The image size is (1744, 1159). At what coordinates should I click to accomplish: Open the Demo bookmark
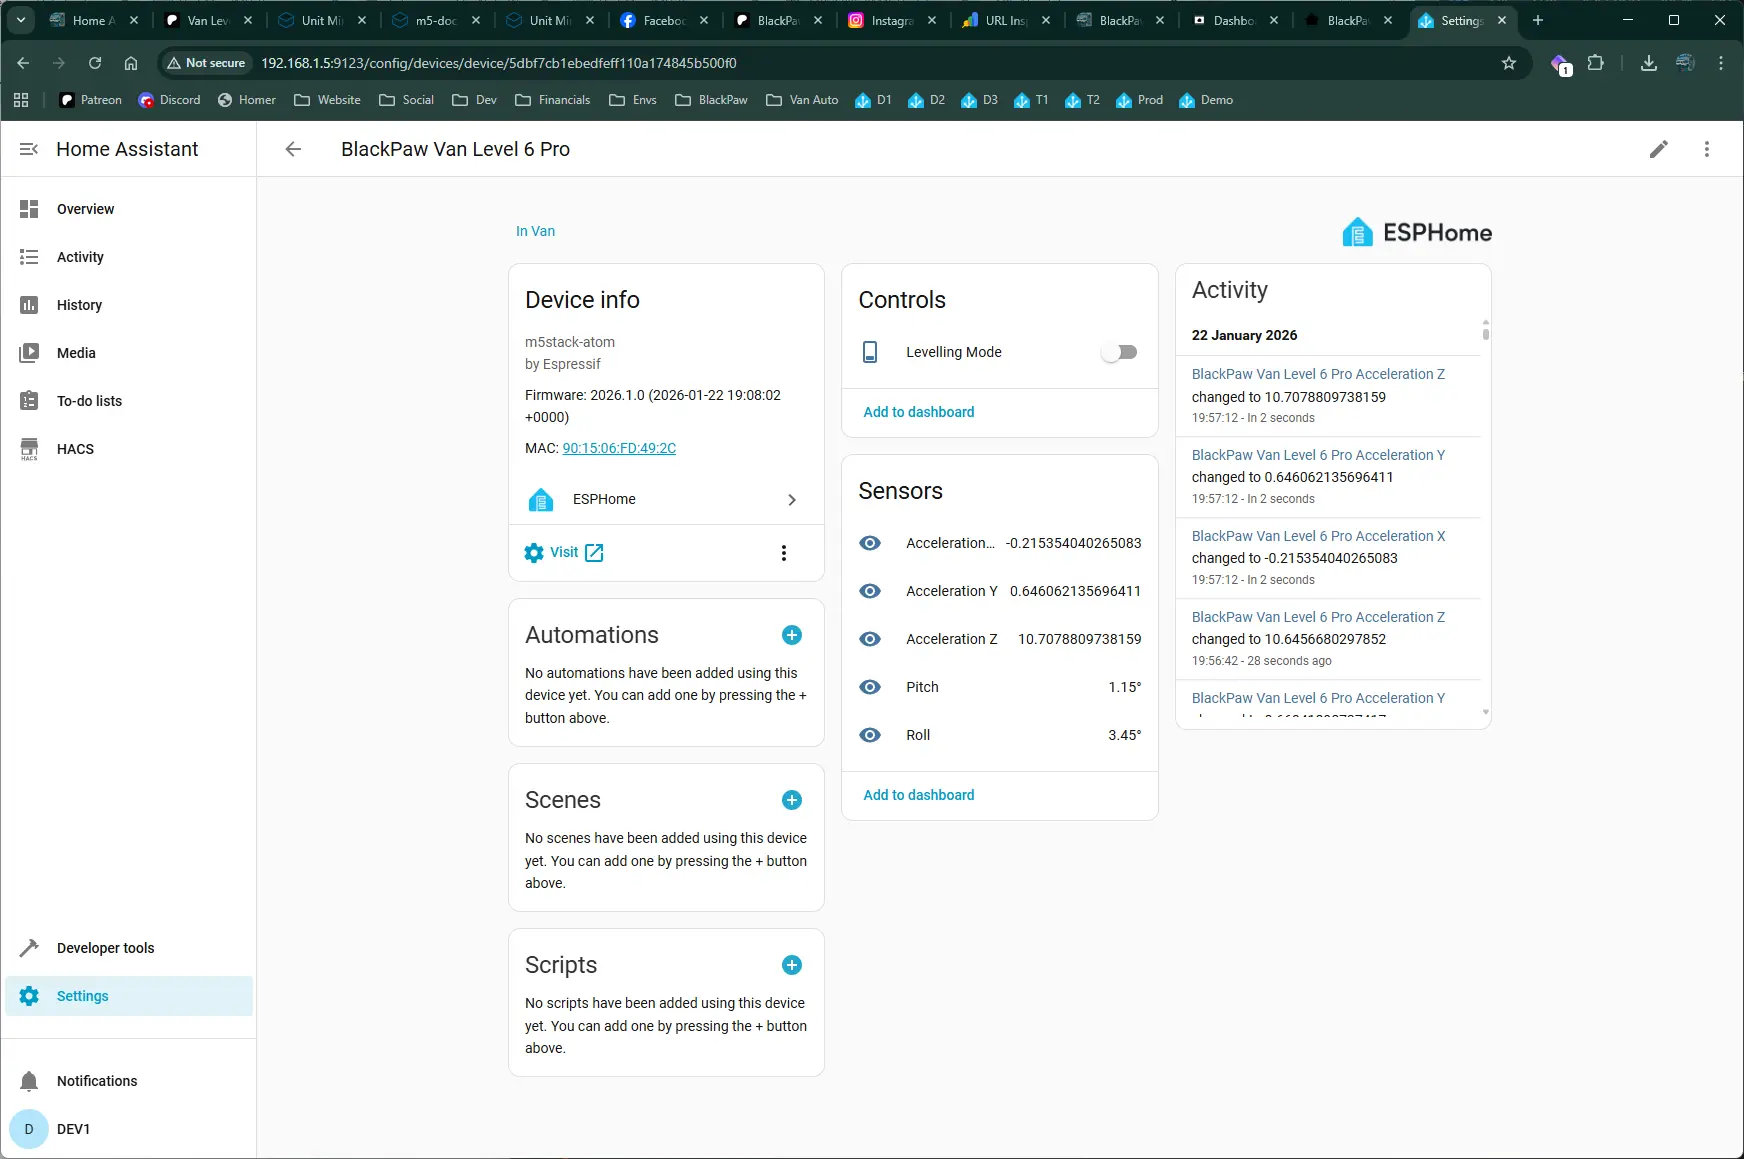coord(1206,100)
